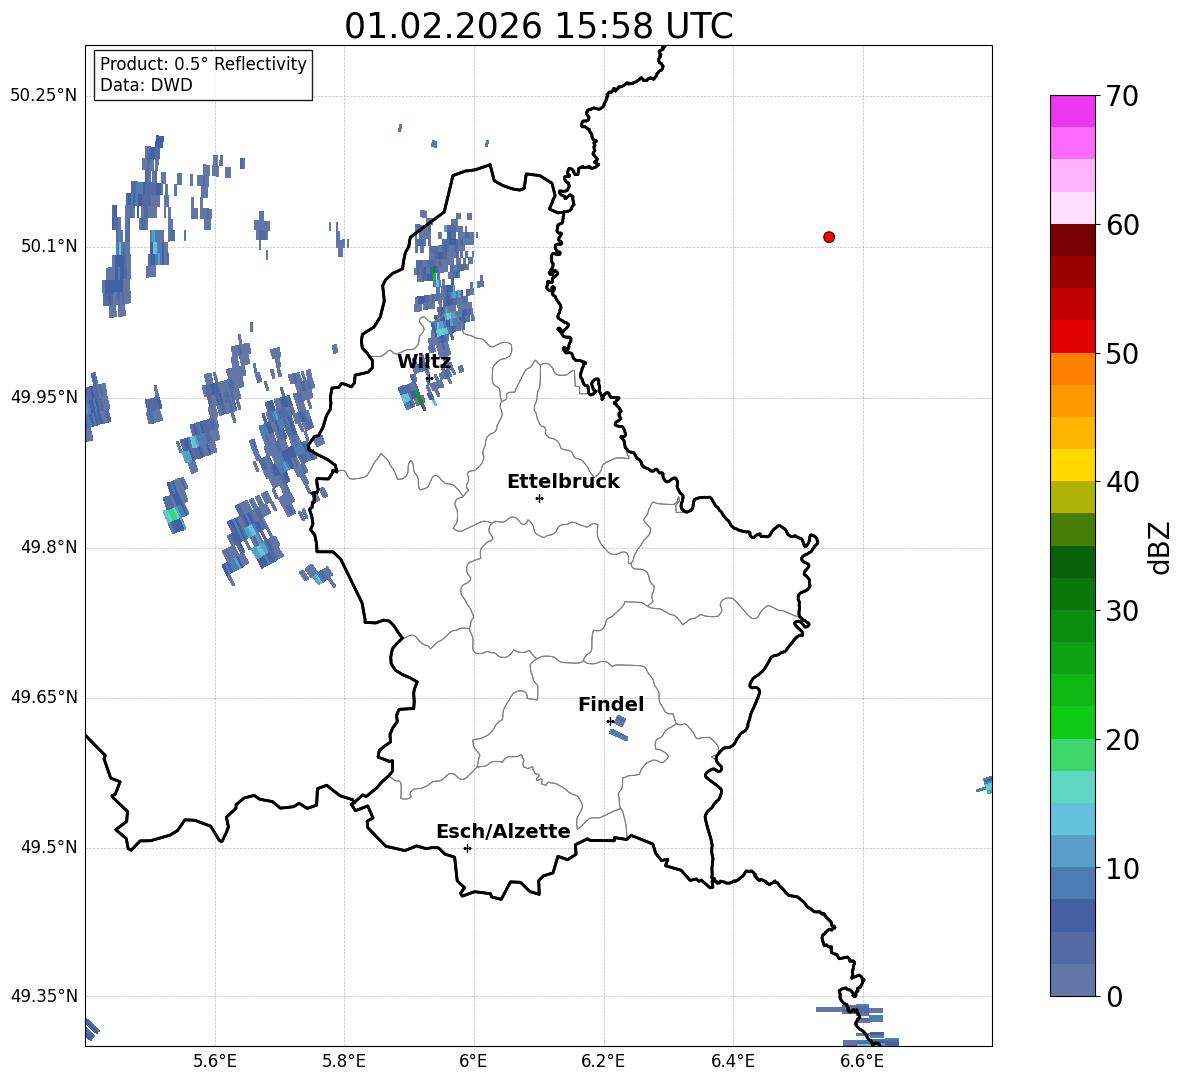The width and height of the screenshot is (1184, 1081).
Task: Click the magenta 70 dBZ colorbar segment
Action: [1072, 111]
